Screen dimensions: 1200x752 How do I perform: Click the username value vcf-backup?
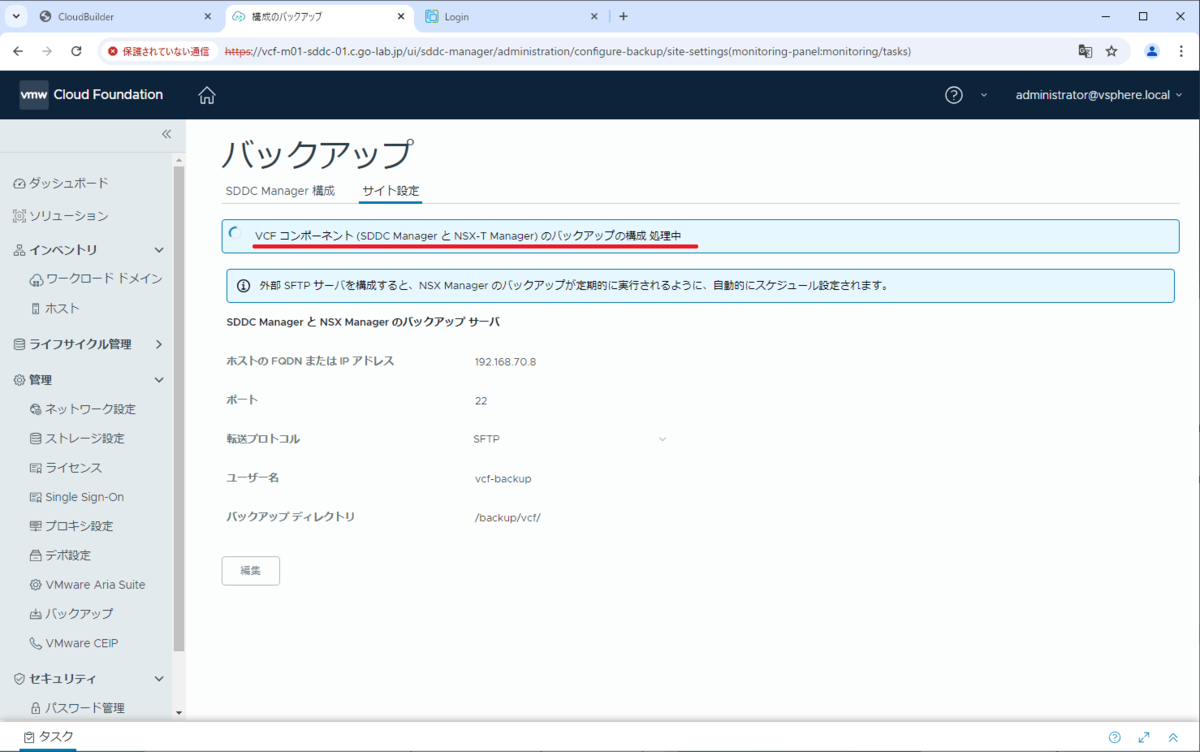coord(503,478)
